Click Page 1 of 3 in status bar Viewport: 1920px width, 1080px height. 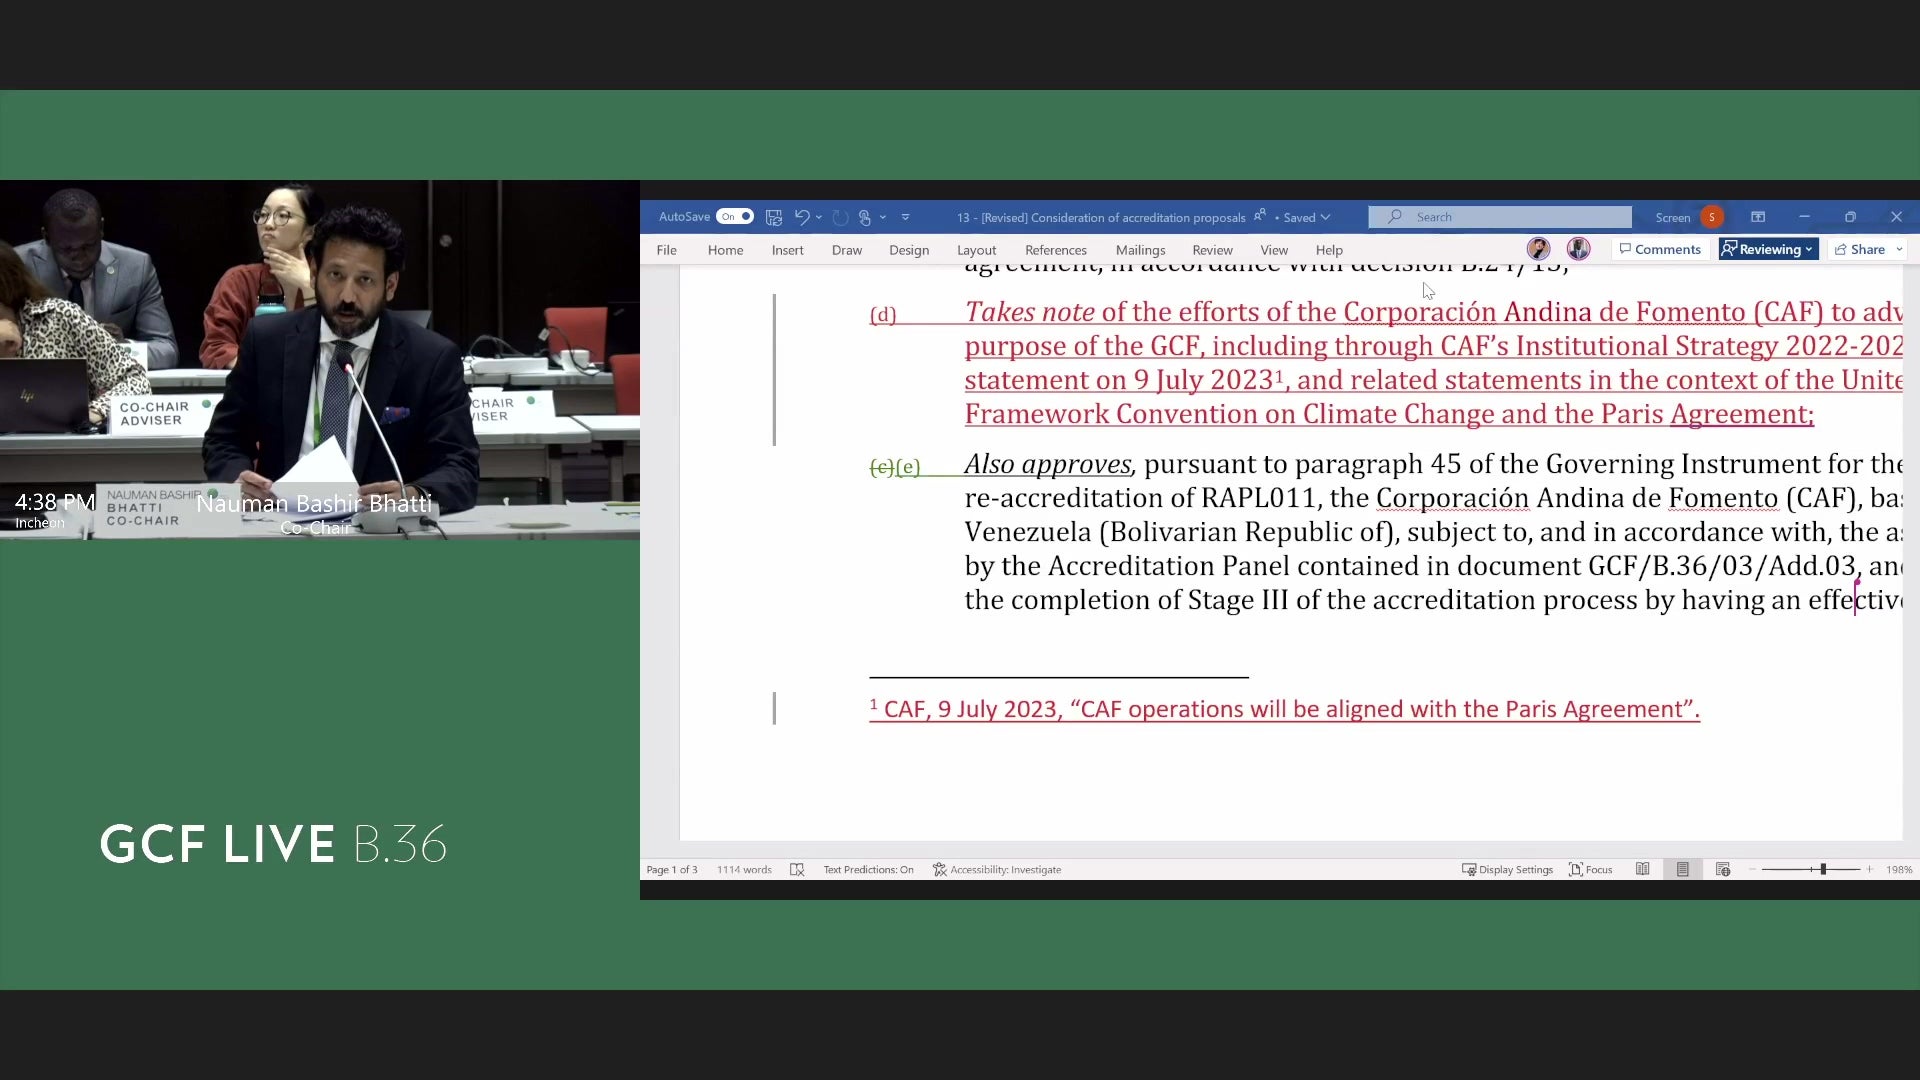click(672, 870)
